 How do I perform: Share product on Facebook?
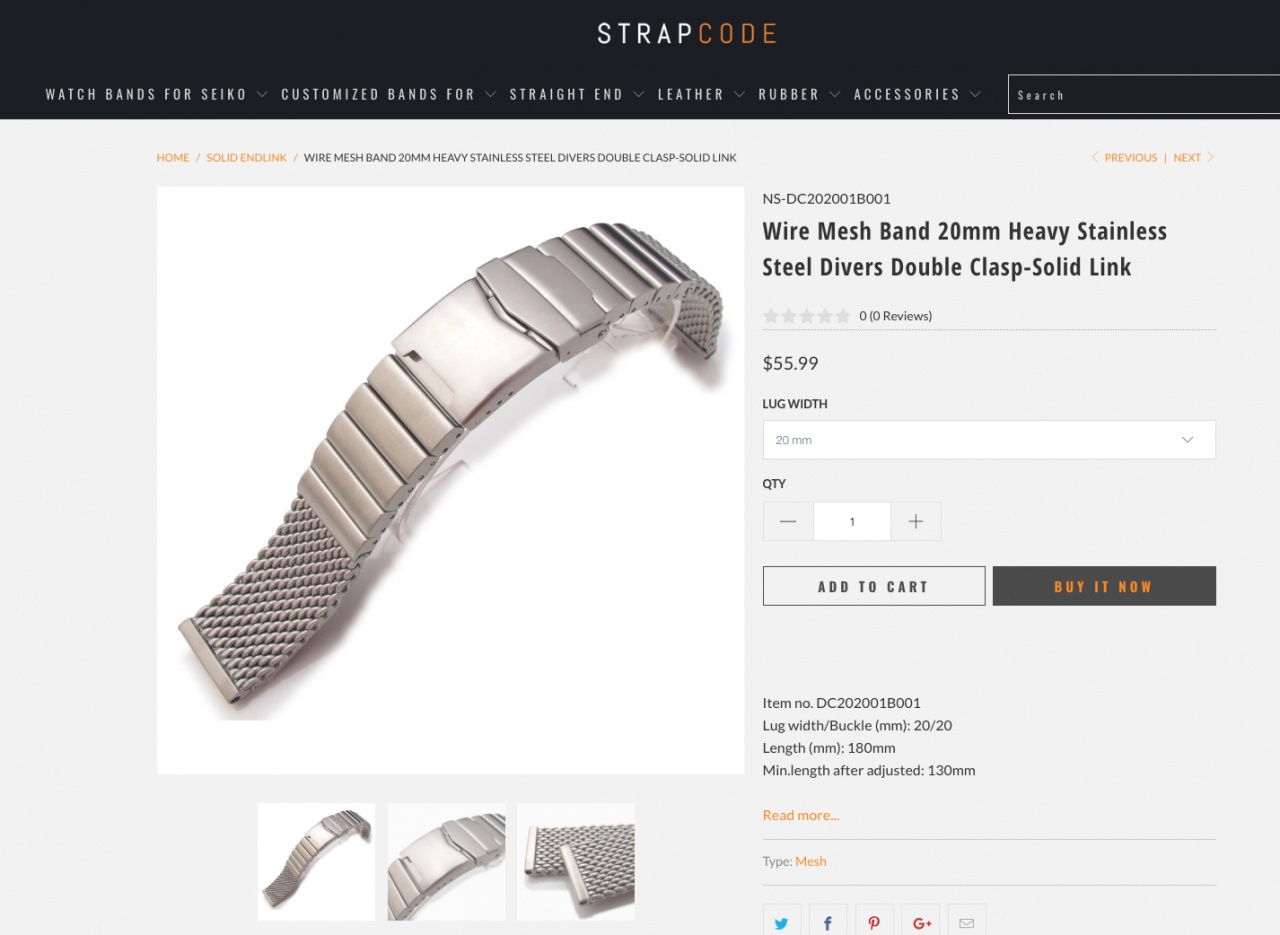point(828,921)
